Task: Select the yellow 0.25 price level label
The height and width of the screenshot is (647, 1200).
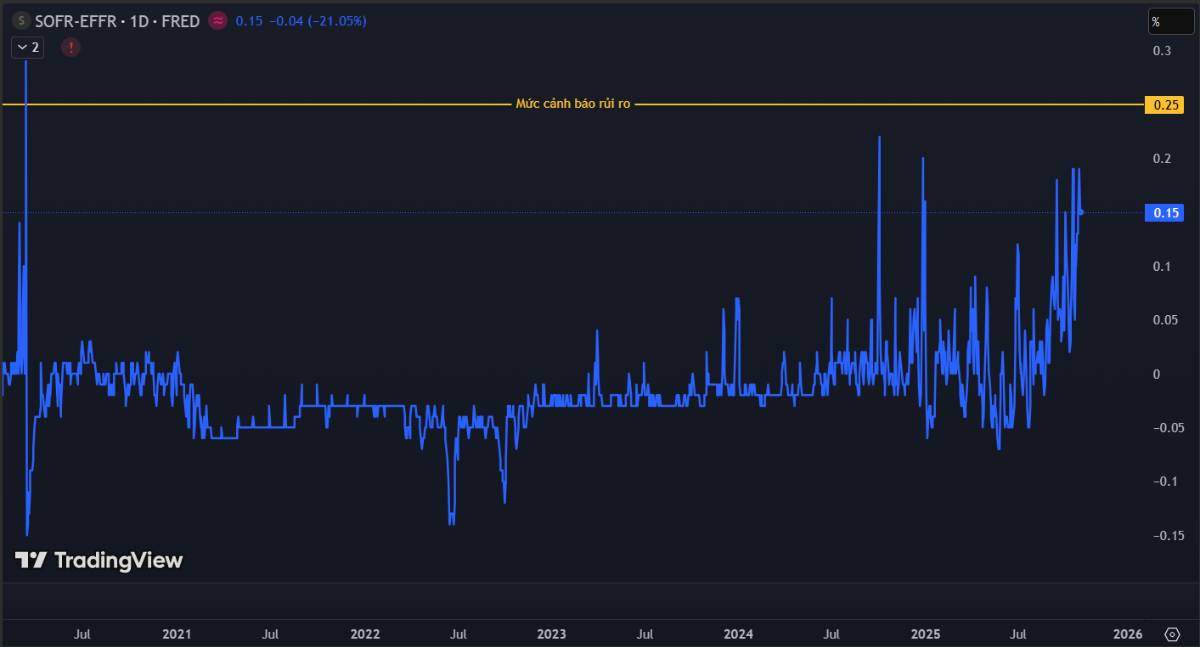Action: [x=1166, y=104]
